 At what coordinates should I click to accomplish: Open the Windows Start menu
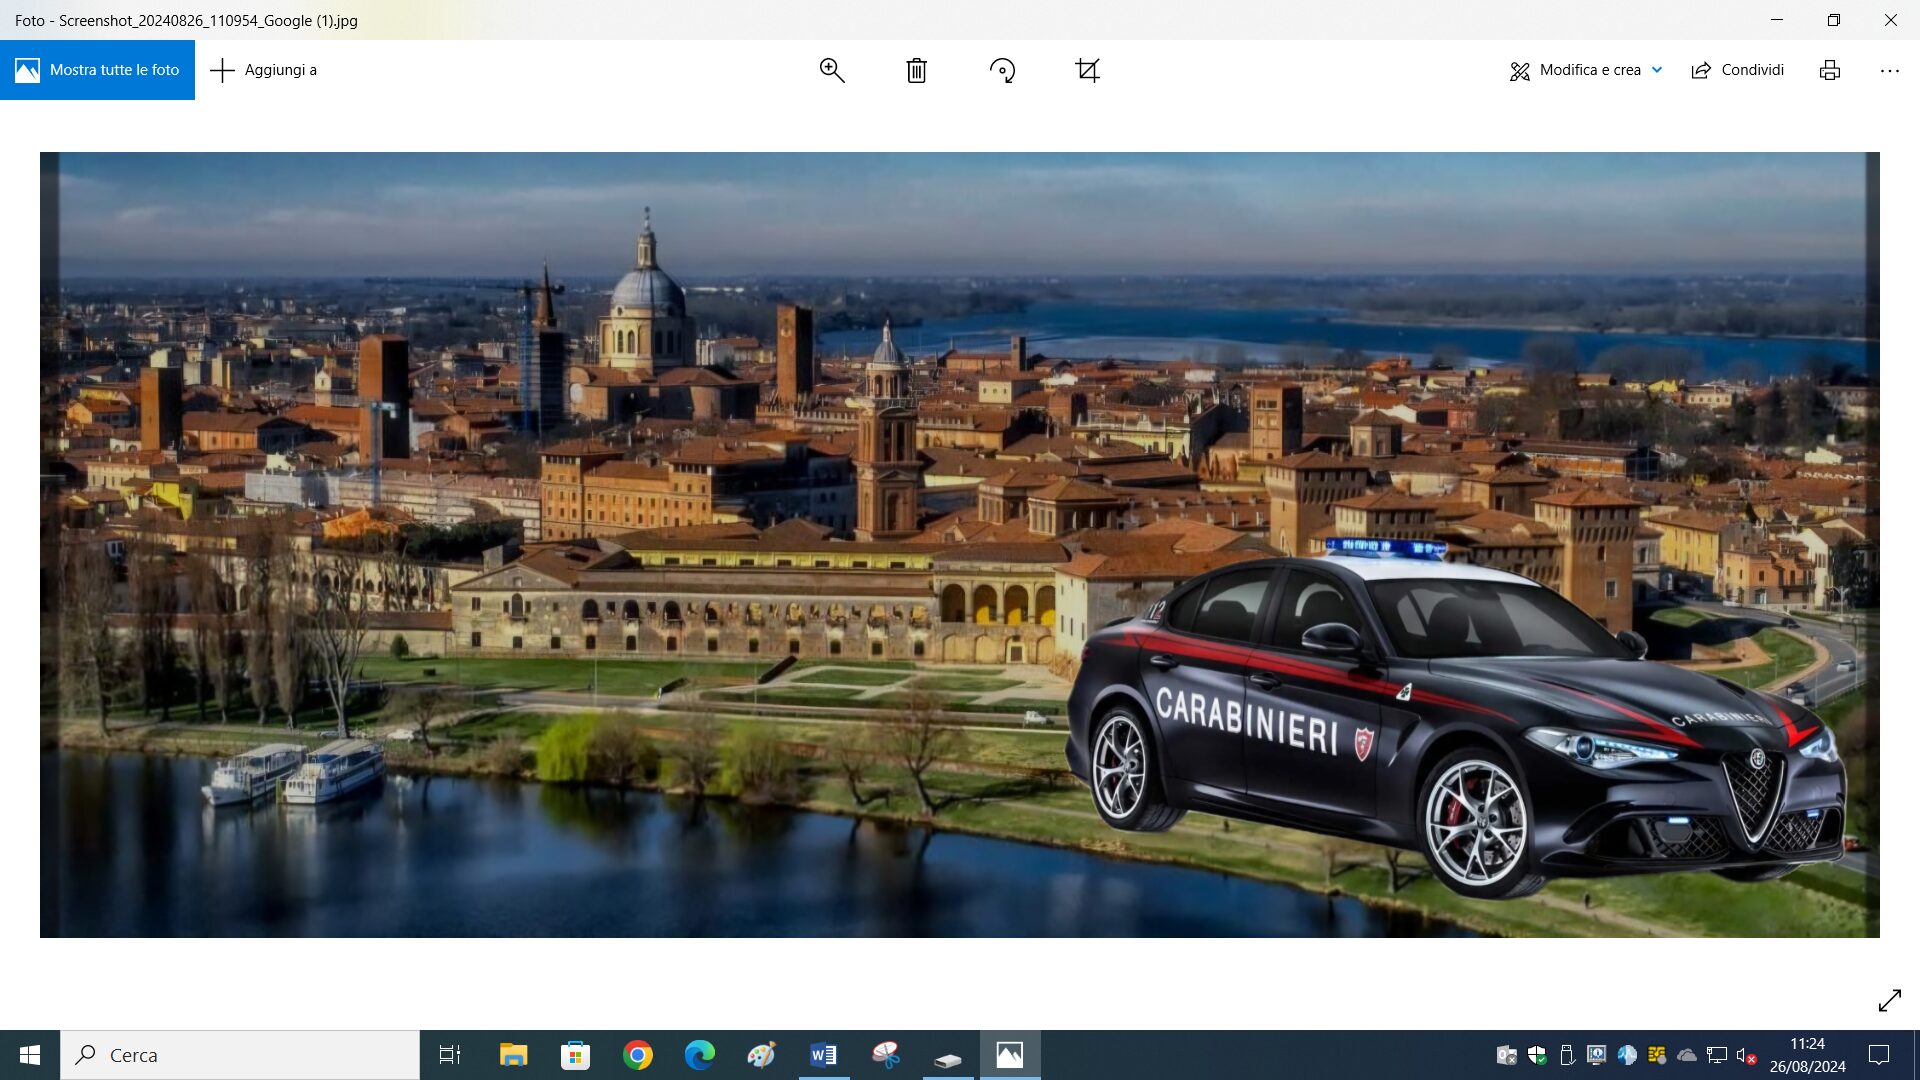(x=30, y=1055)
